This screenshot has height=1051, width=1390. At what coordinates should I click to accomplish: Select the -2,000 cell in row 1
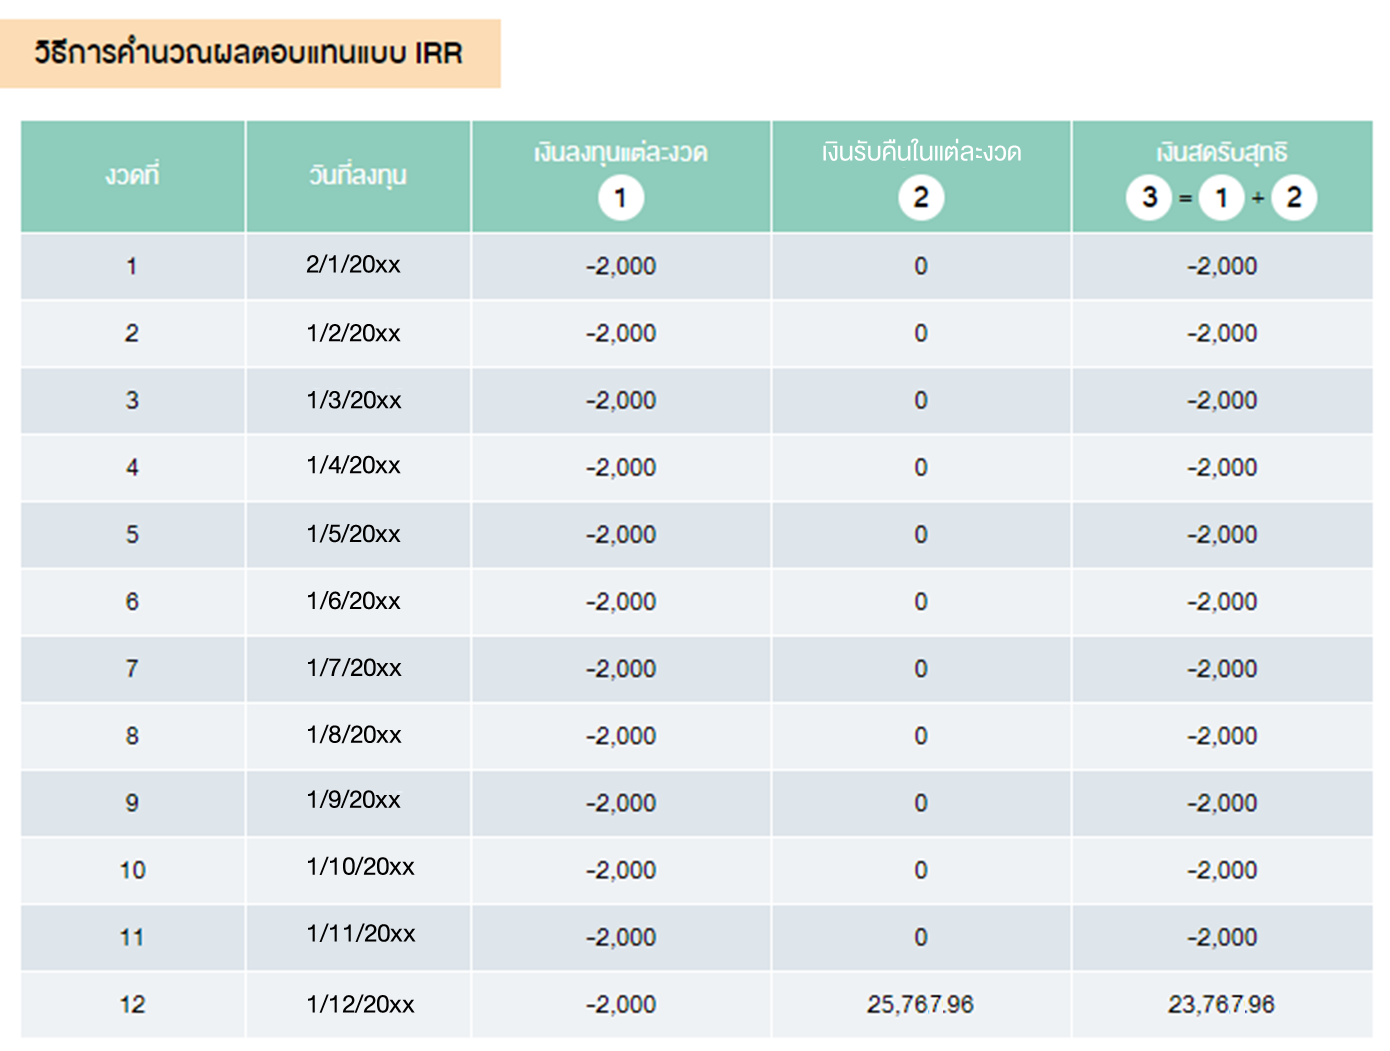click(620, 266)
